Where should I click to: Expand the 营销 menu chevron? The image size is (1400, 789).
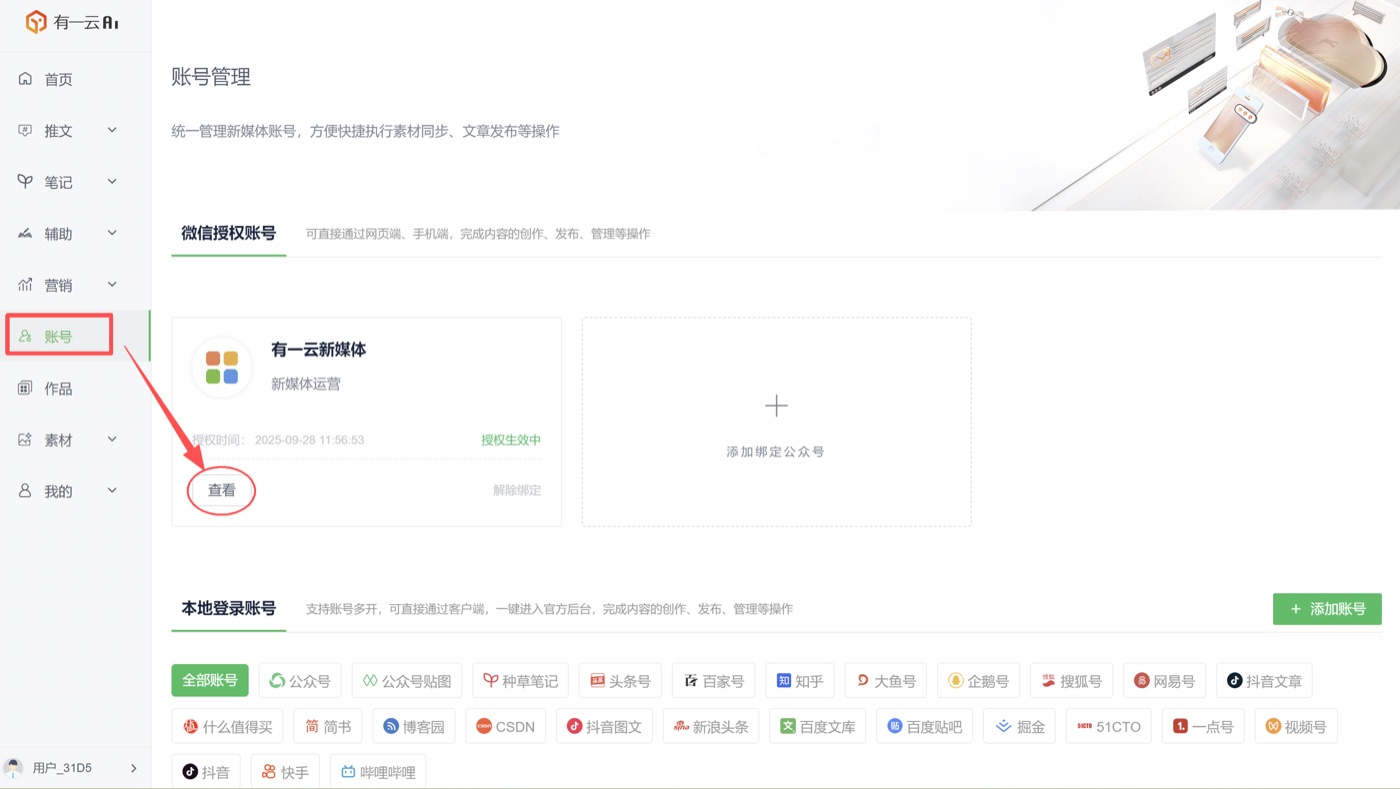click(112, 285)
